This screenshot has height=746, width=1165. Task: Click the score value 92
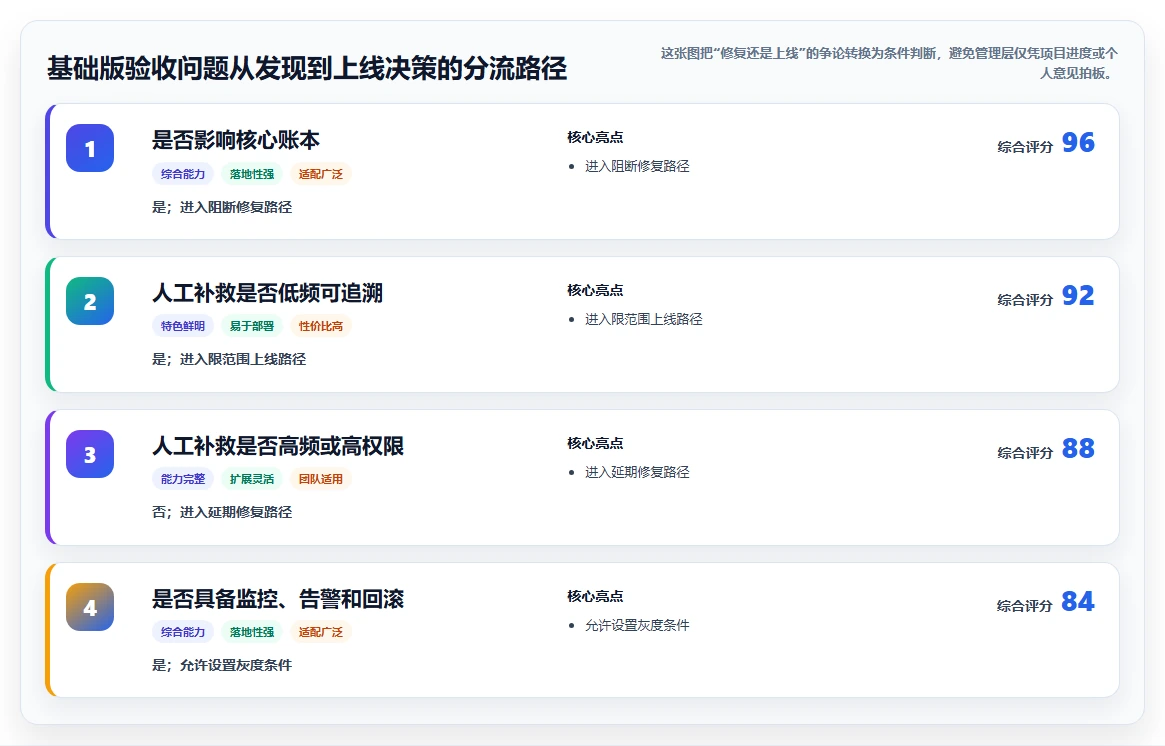pyautogui.click(x=1078, y=295)
